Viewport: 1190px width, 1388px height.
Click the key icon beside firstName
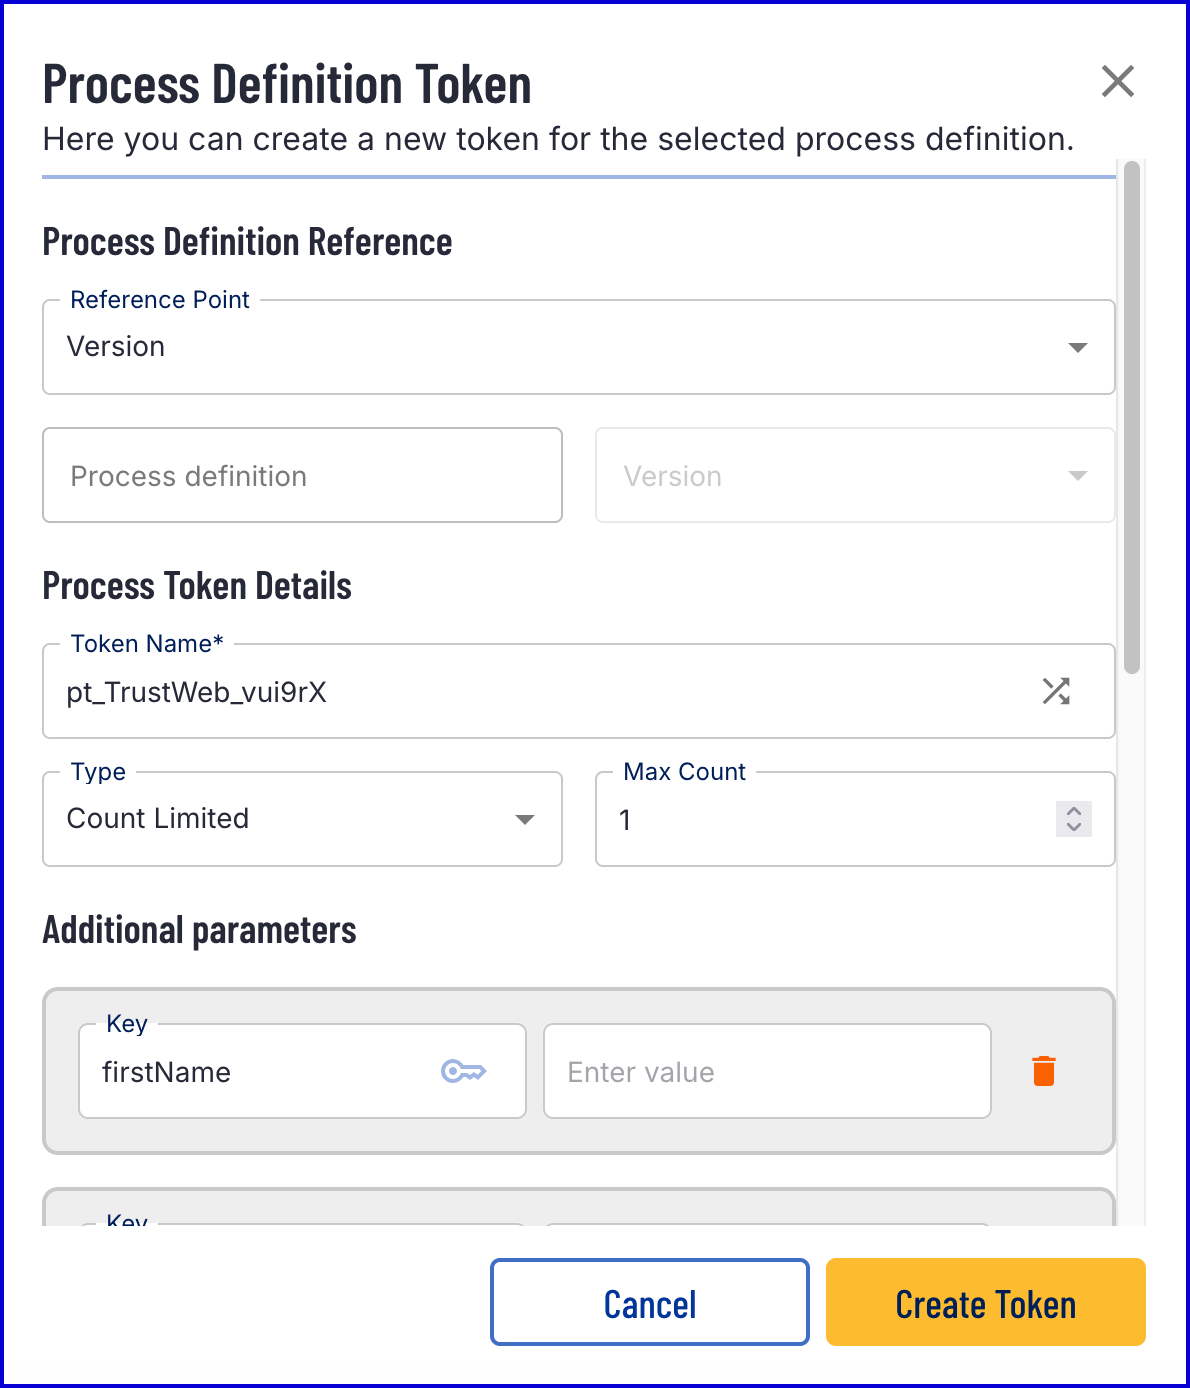tap(463, 1071)
